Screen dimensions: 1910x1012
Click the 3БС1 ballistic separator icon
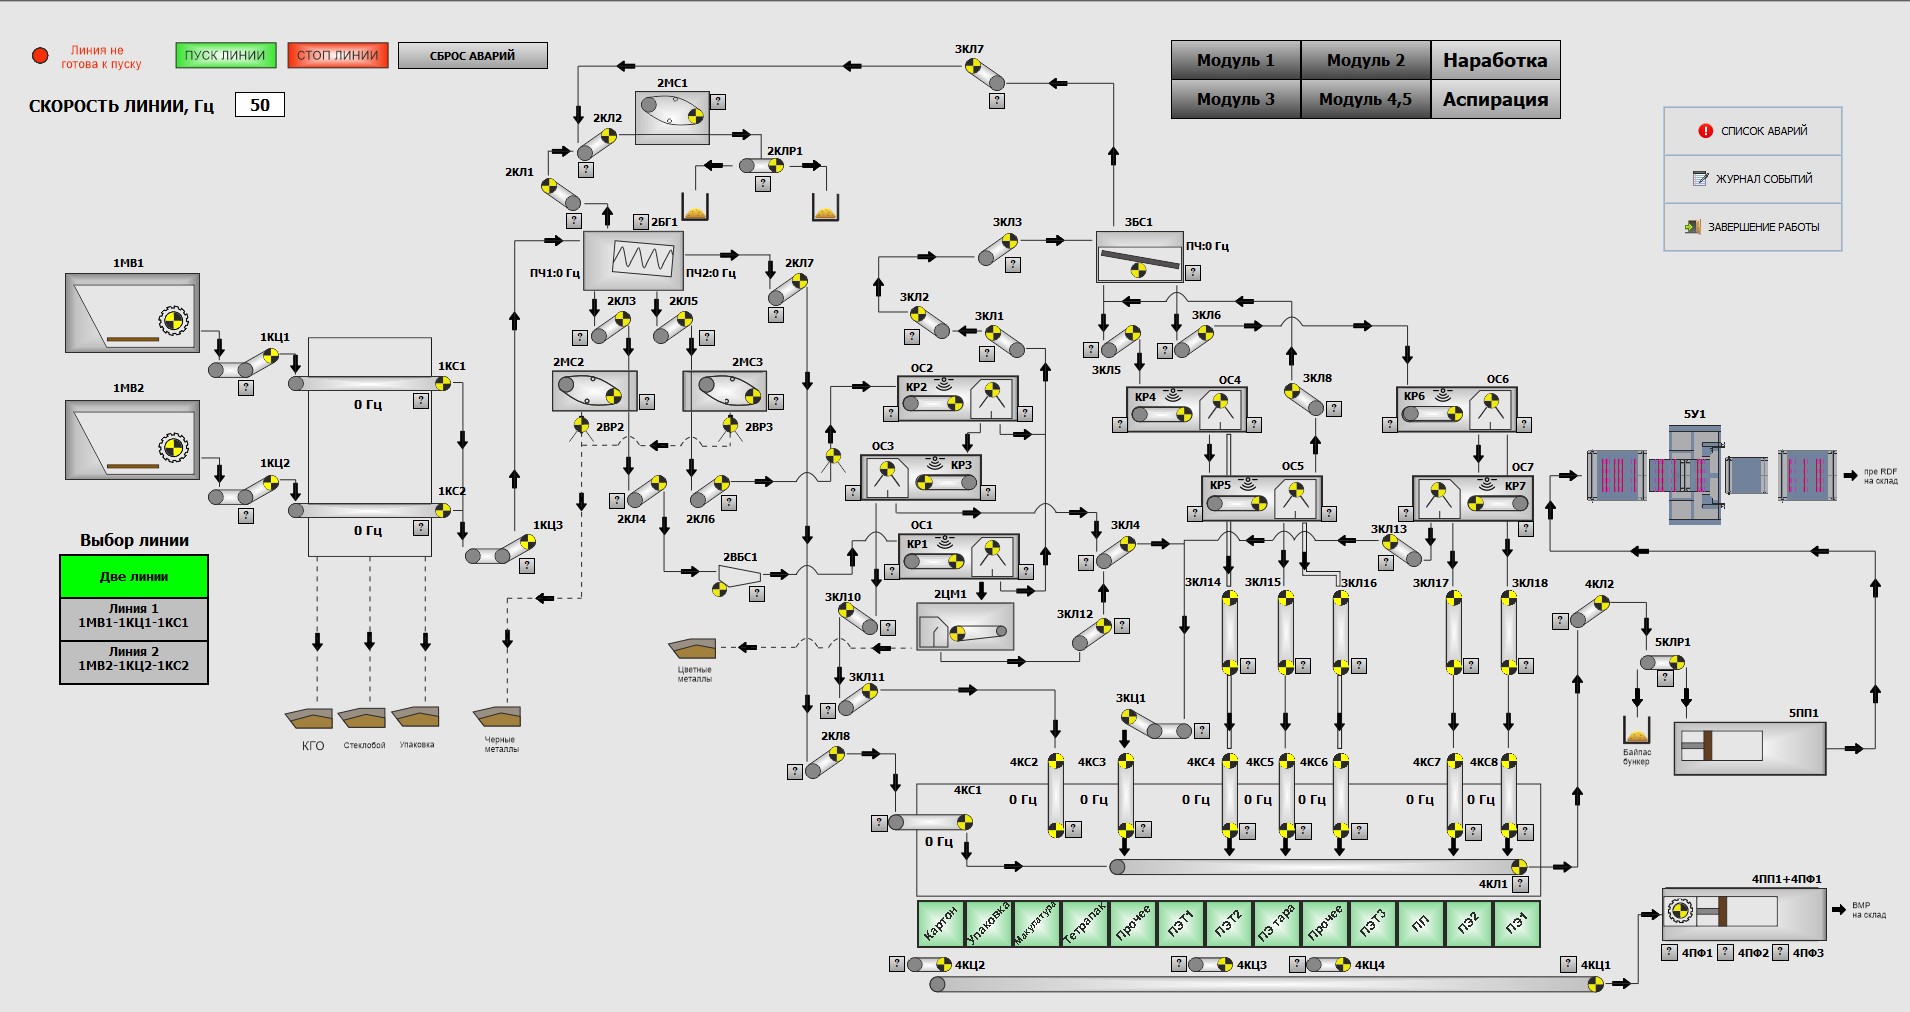pyautogui.click(x=1139, y=257)
